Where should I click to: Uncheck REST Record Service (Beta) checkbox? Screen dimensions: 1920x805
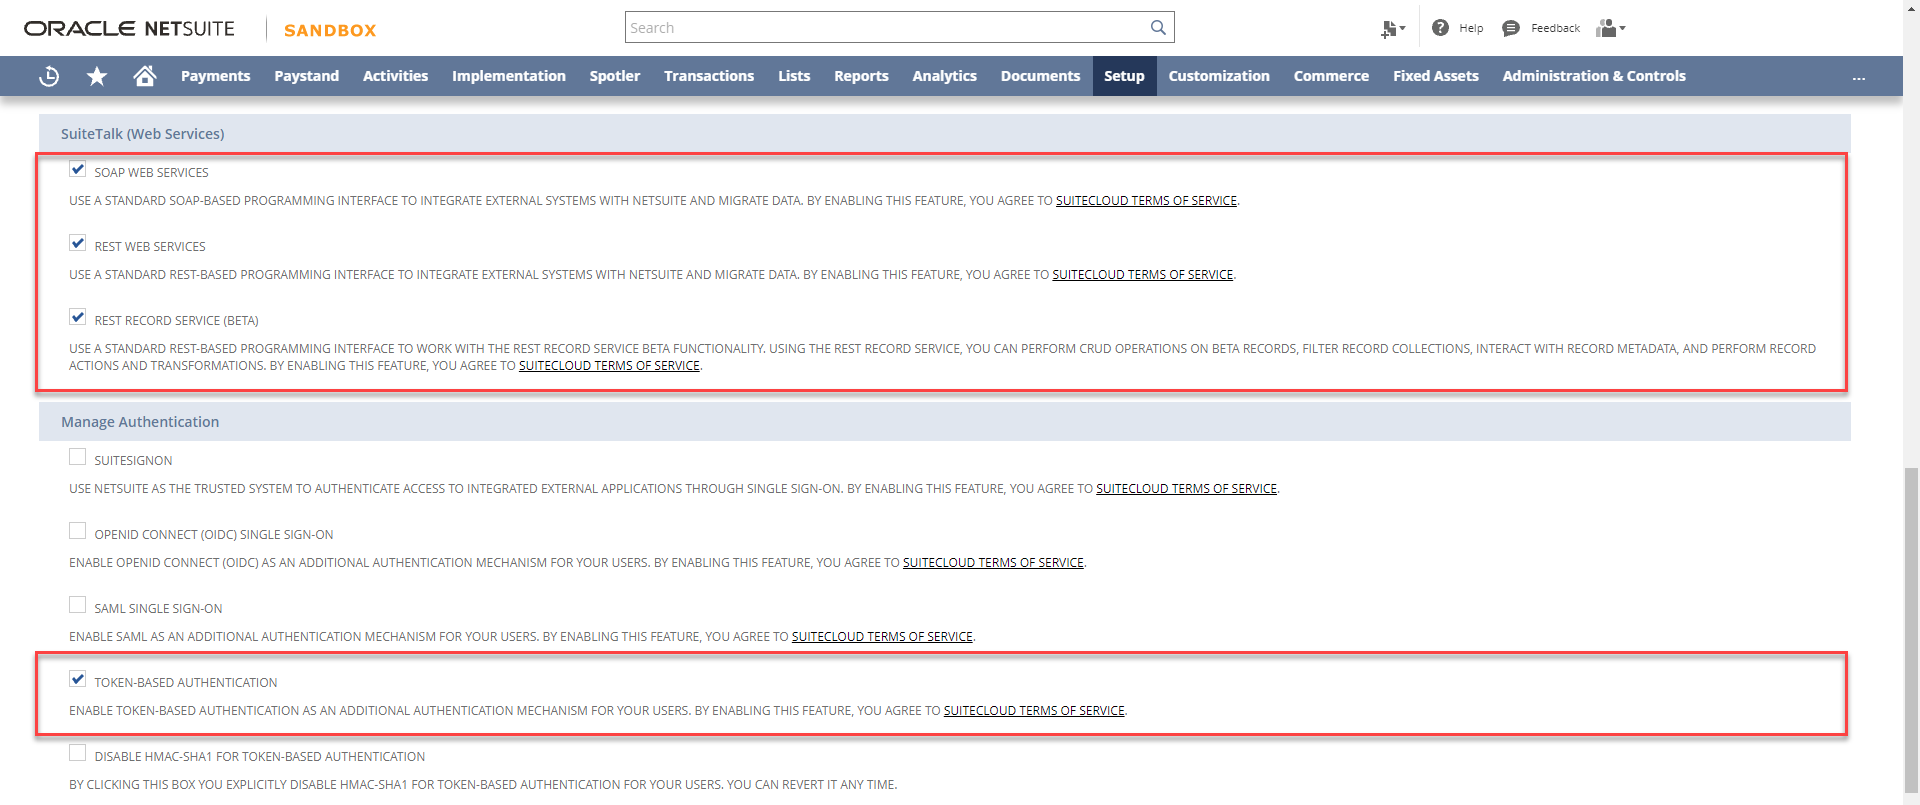[77, 317]
